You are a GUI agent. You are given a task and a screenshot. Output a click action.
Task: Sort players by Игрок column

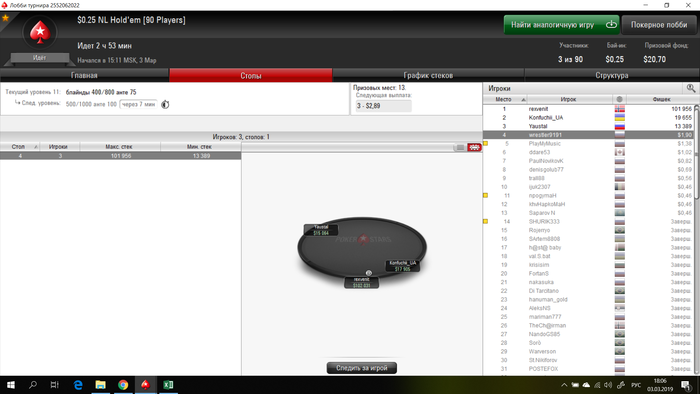(x=570, y=99)
